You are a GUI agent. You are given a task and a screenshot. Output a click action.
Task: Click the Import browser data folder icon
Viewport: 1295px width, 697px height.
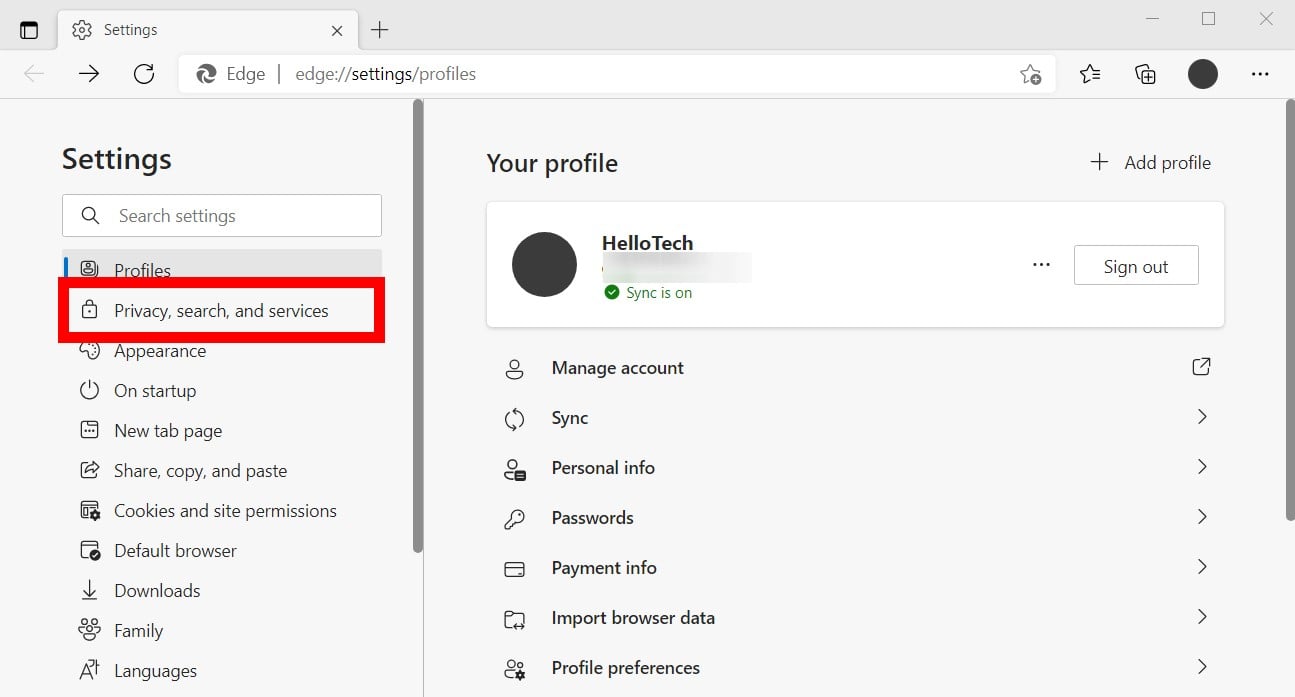click(515, 619)
